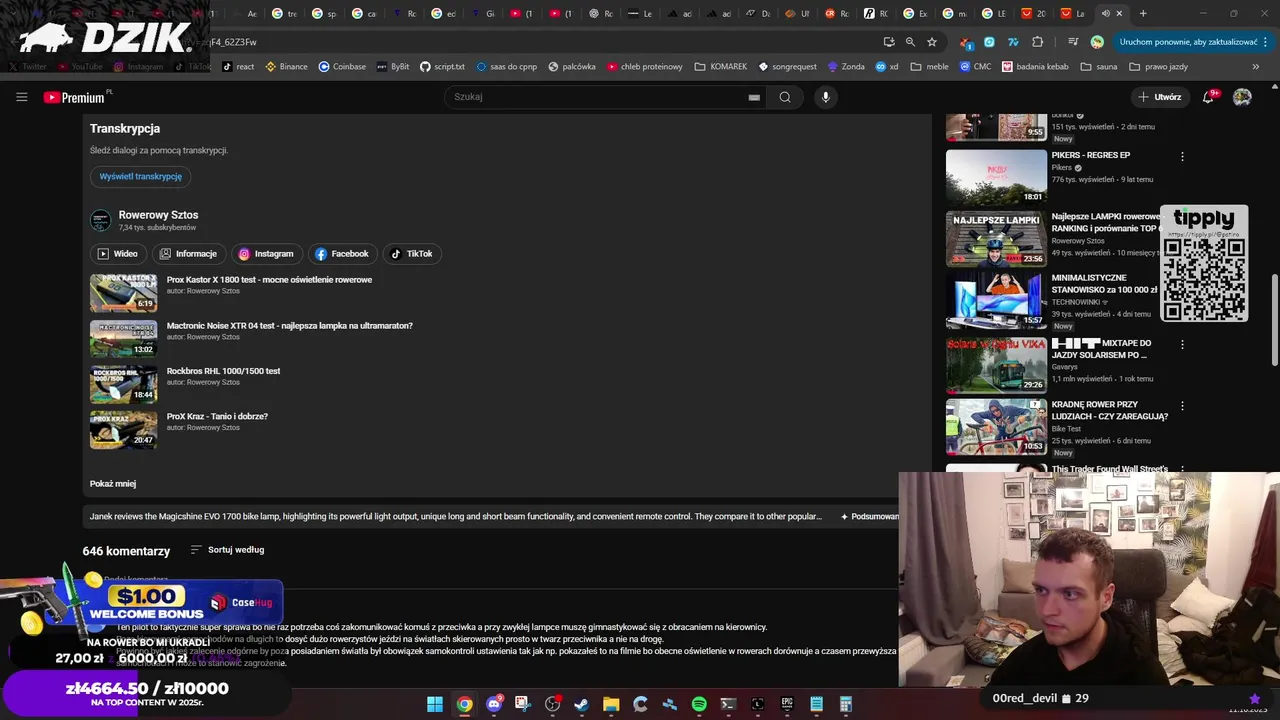
Task: Open the KOMAREK bookmarks folder
Action: coord(720,67)
